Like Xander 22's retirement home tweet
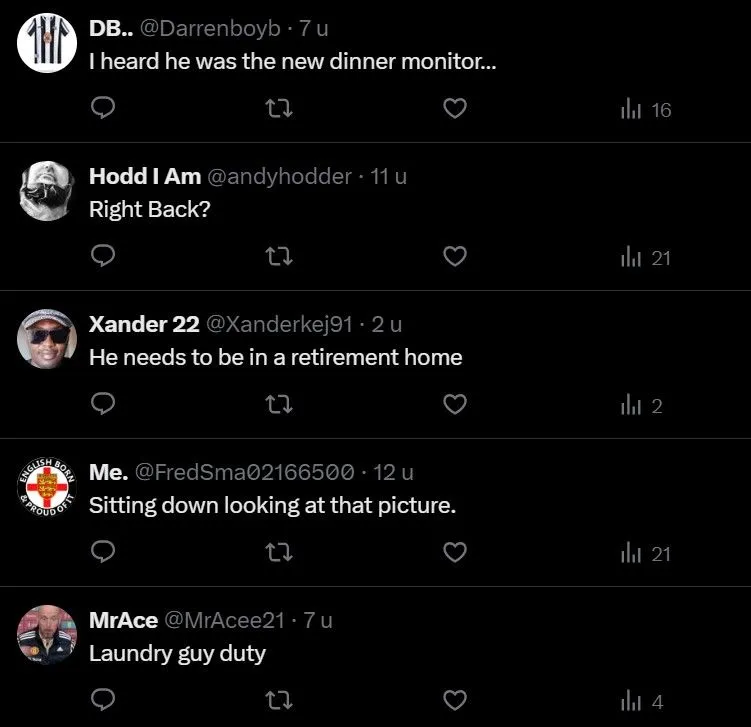Viewport: 751px width, 727px height. 455,405
